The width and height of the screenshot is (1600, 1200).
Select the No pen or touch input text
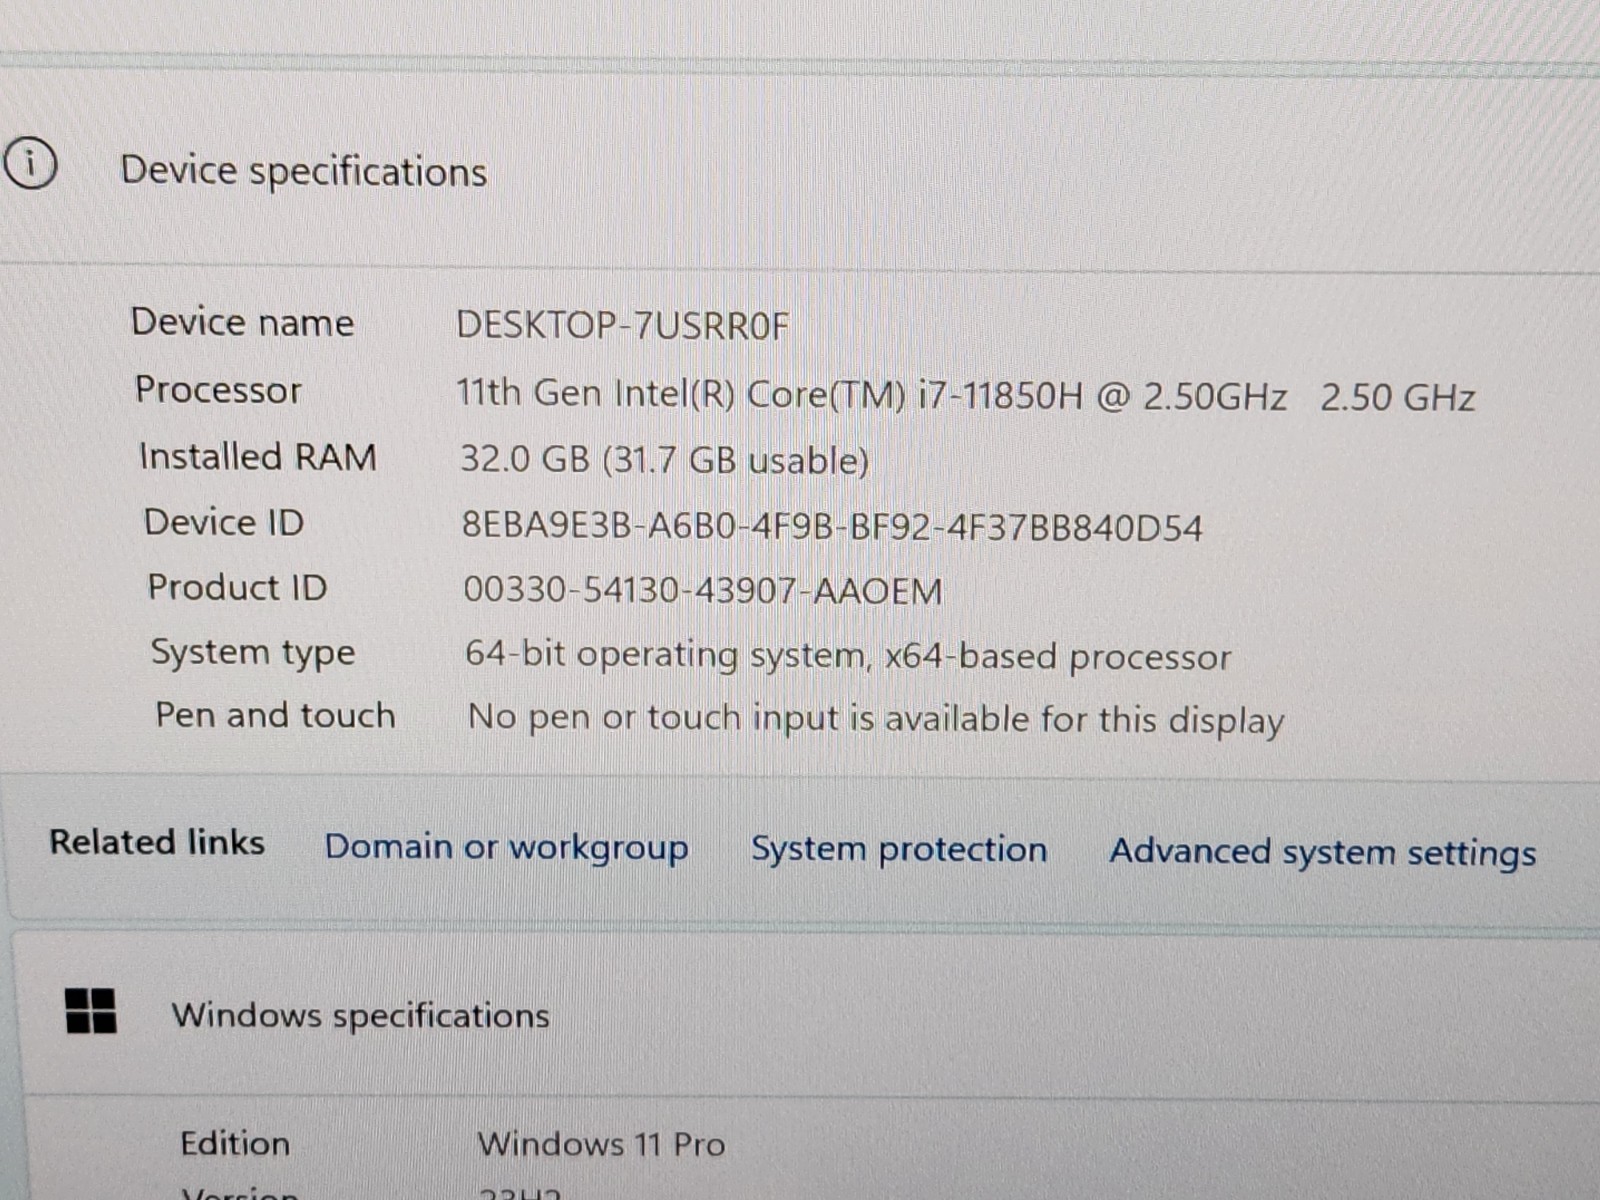pos(876,719)
